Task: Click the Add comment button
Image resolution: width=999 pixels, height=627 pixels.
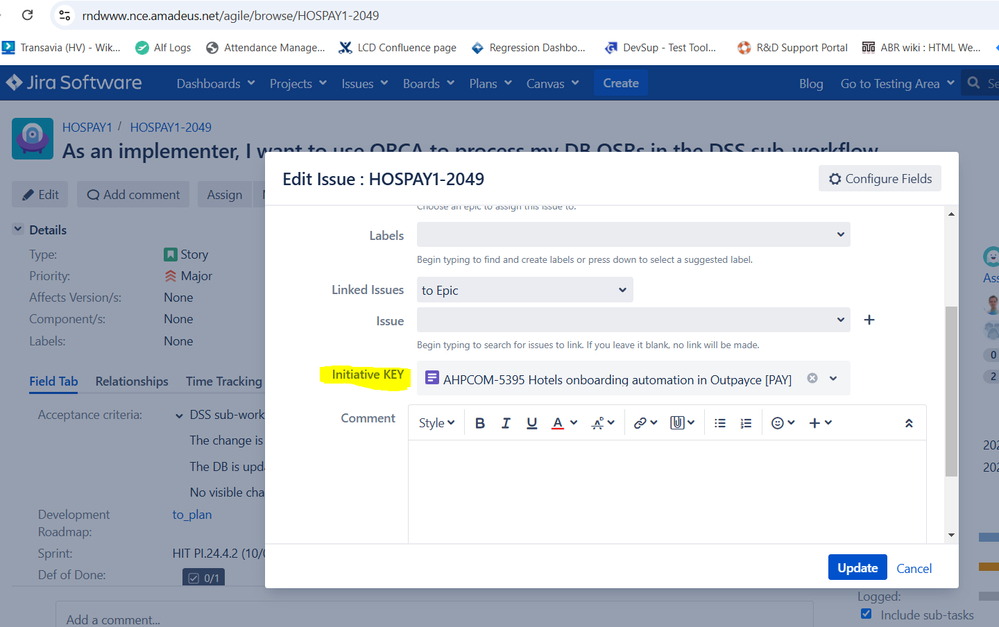Action: pos(133,195)
